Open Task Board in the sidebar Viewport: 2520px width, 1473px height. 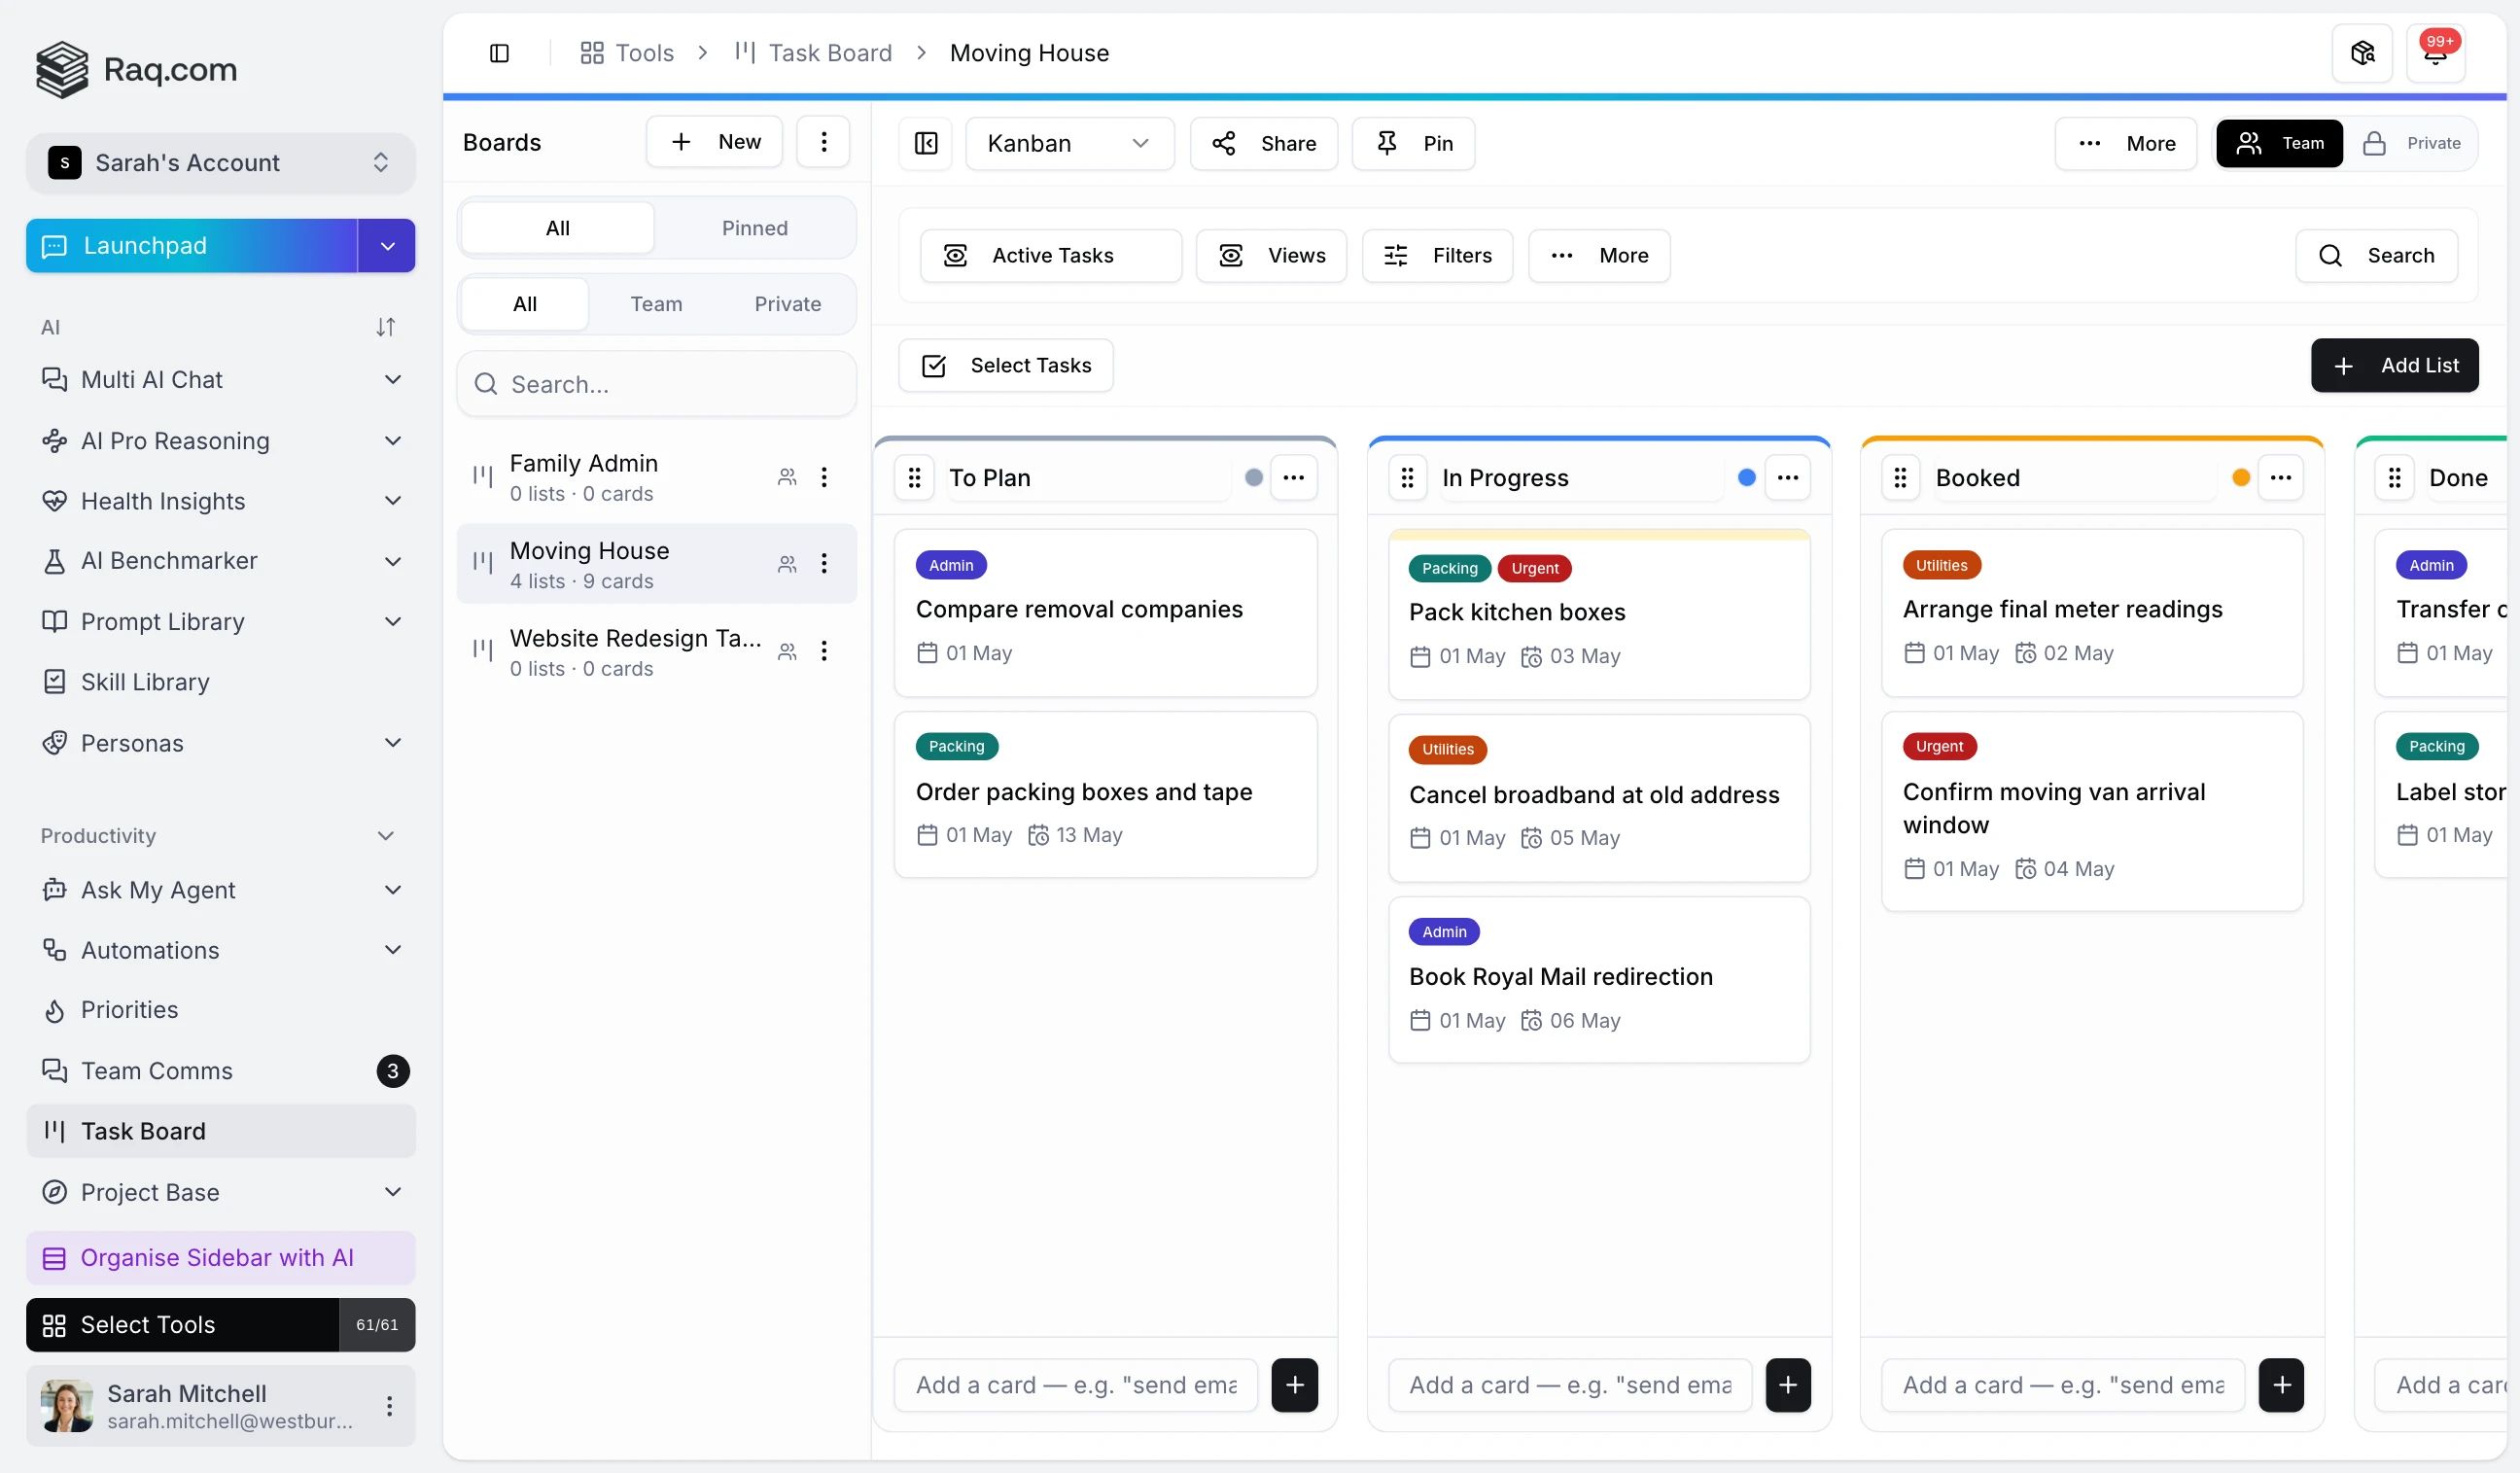click(x=221, y=1131)
